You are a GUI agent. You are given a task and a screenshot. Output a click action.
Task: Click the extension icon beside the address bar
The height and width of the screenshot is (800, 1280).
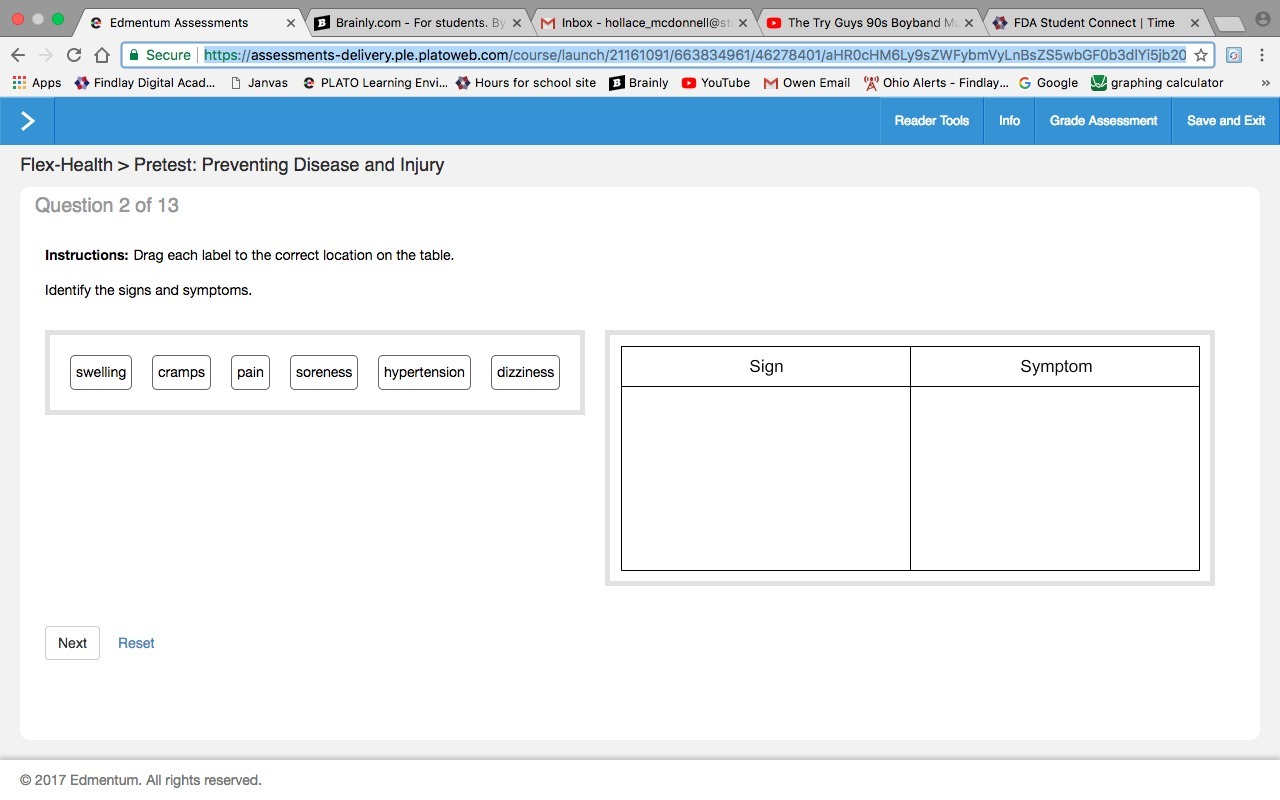pos(1234,55)
